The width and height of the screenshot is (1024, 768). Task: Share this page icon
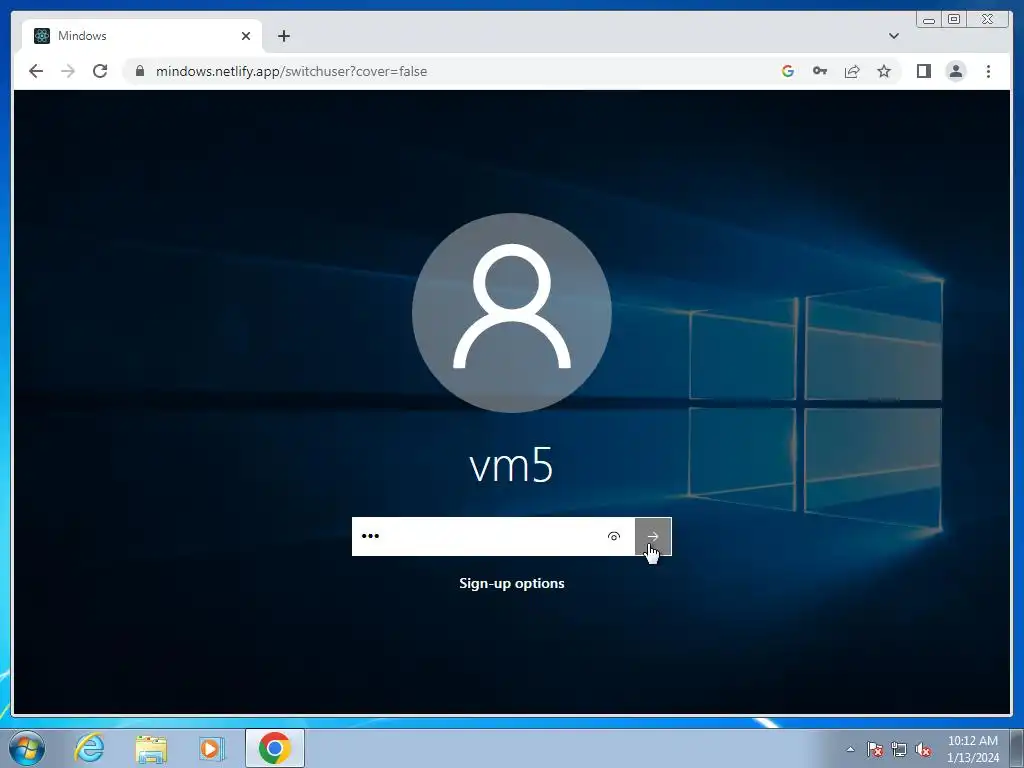(x=852, y=71)
